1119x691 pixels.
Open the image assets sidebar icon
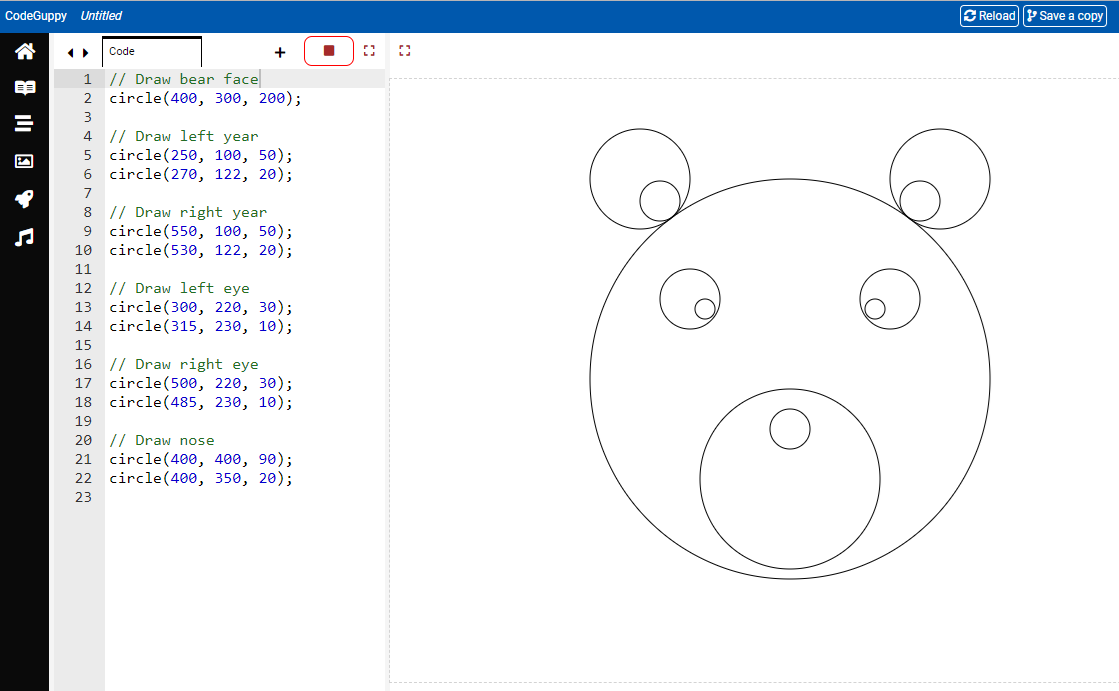pos(24,161)
